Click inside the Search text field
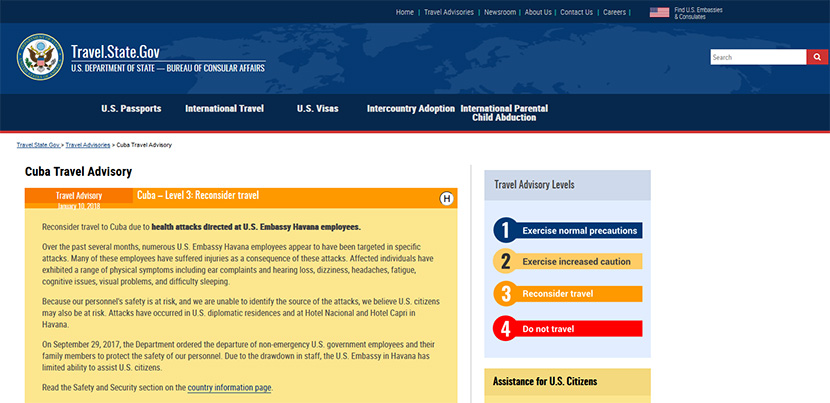This screenshot has width=830, height=403. [x=757, y=57]
